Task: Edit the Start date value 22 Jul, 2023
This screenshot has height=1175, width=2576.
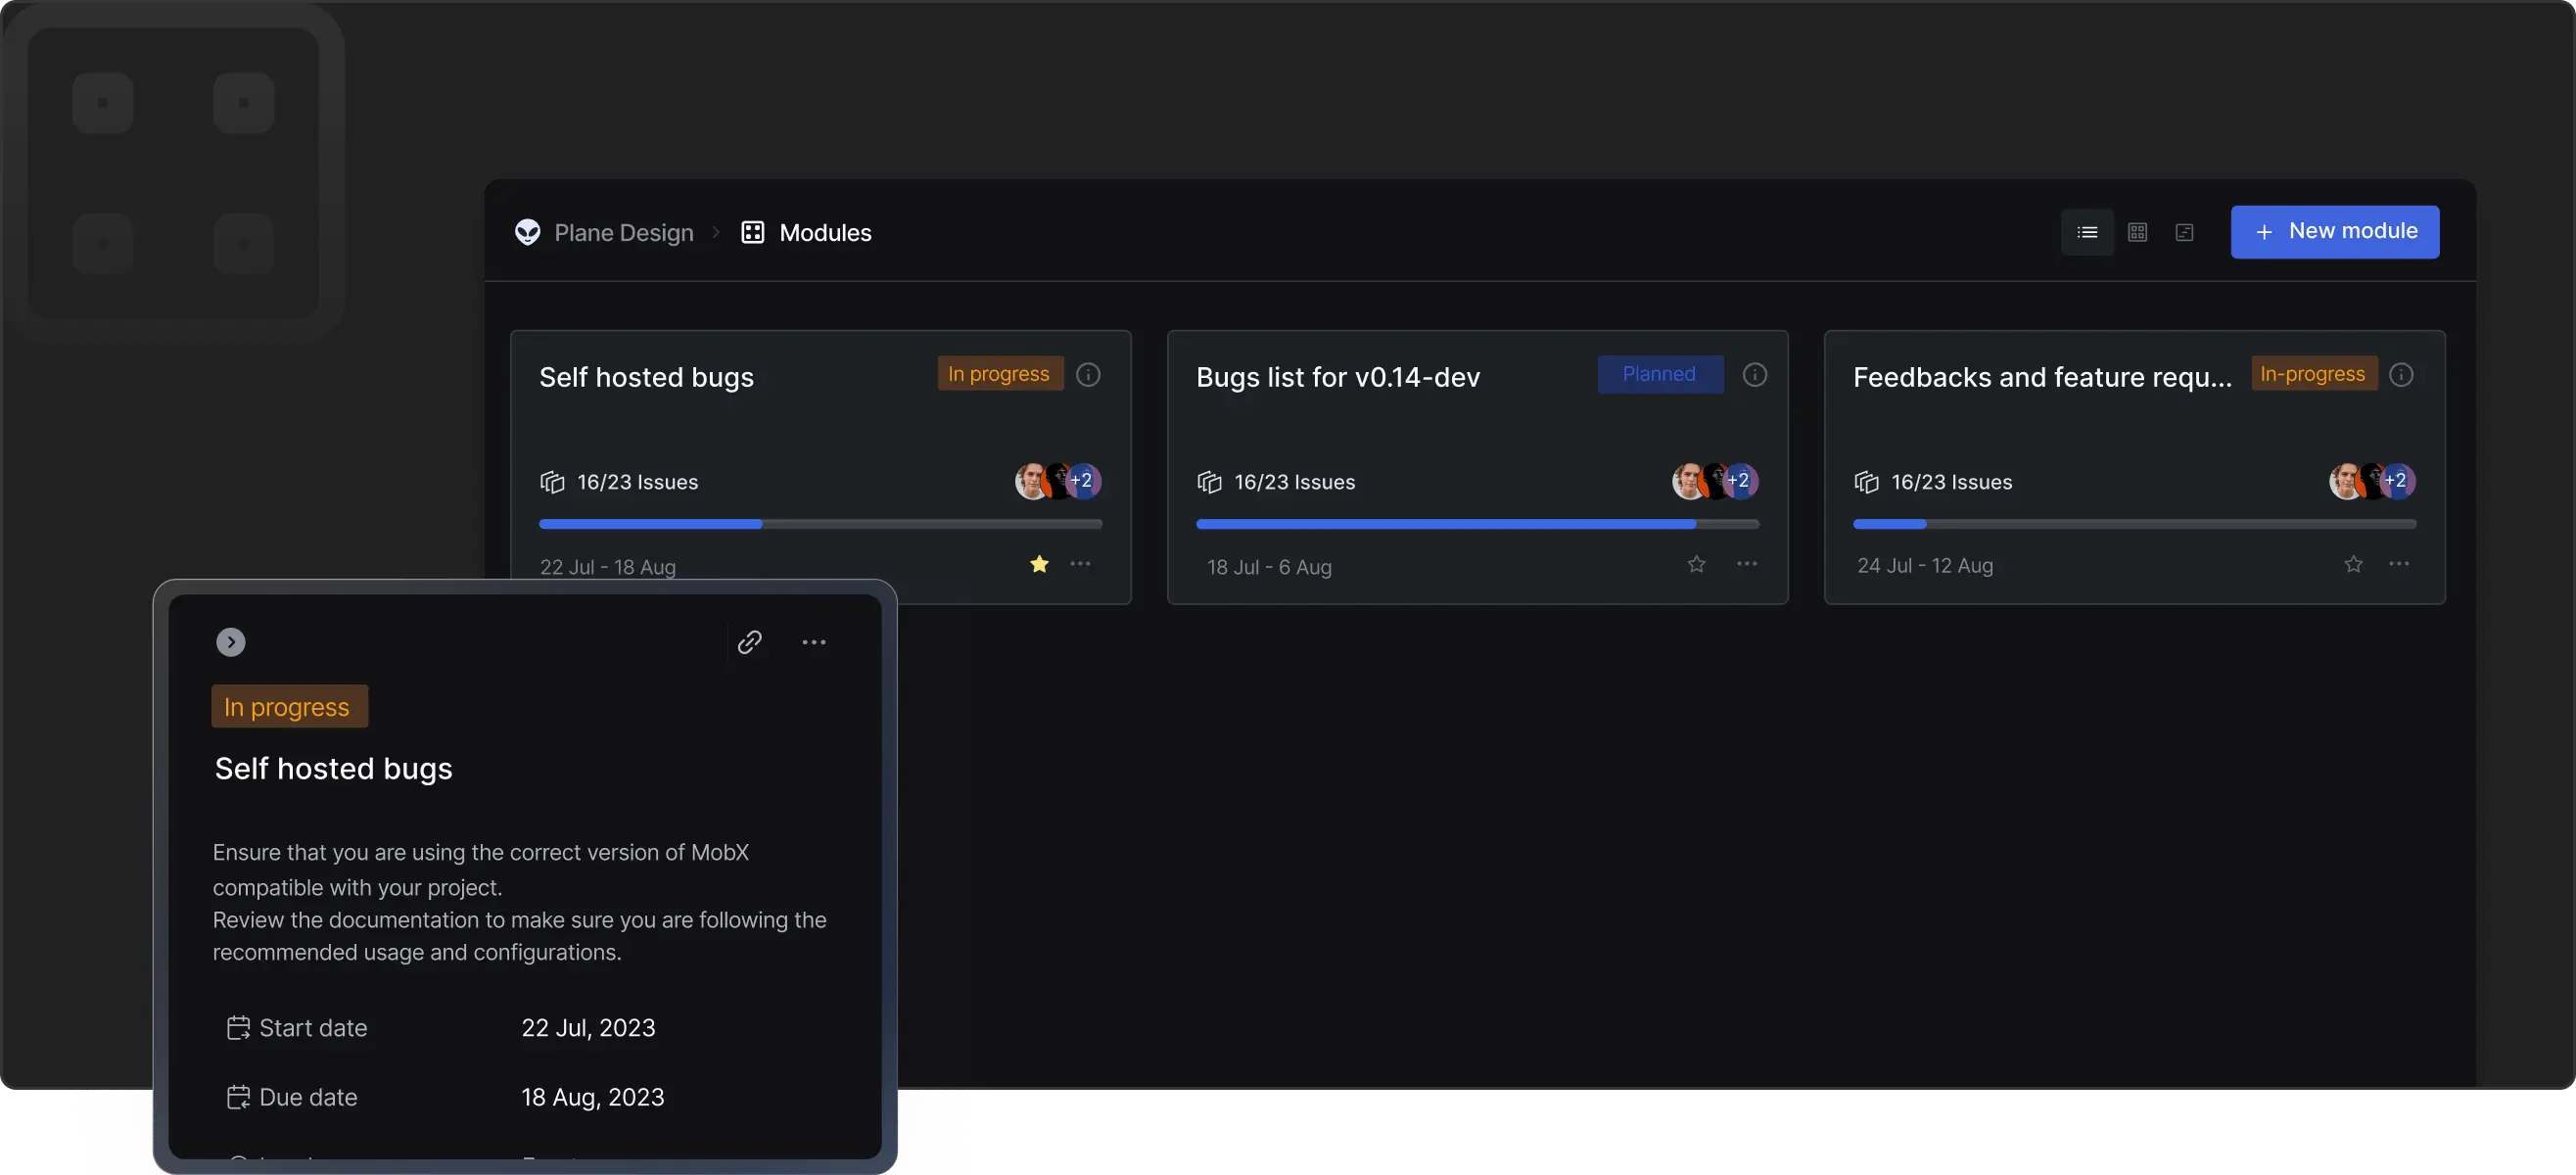Action: click(588, 1028)
